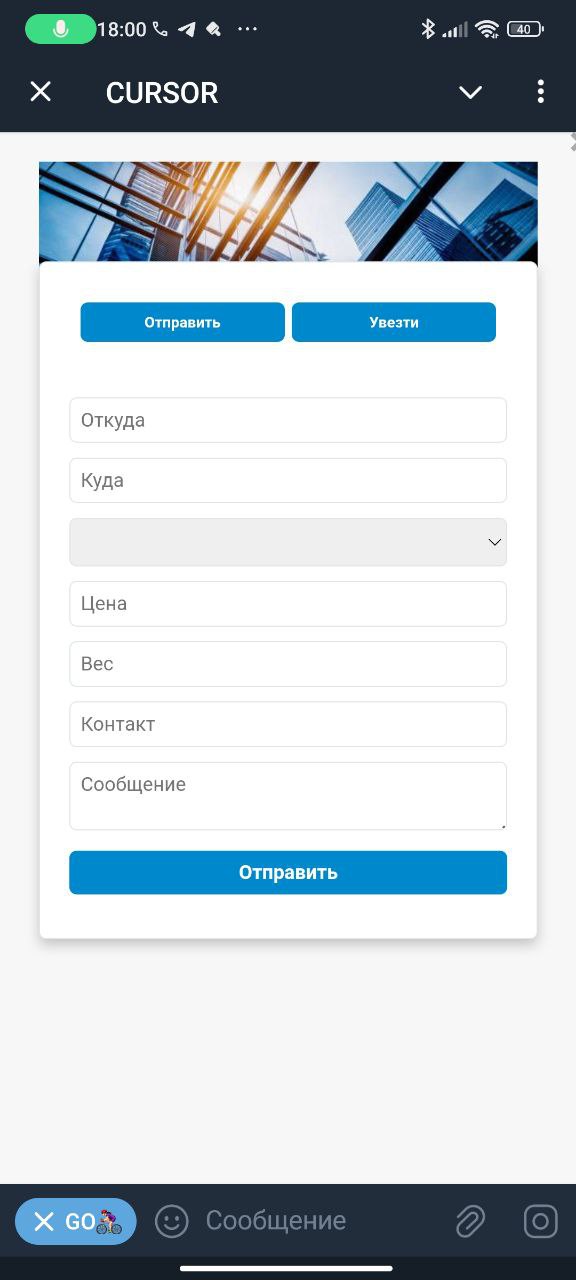The image size is (576, 1280).
Task: Open the three-dot options menu
Action: click(x=540, y=92)
